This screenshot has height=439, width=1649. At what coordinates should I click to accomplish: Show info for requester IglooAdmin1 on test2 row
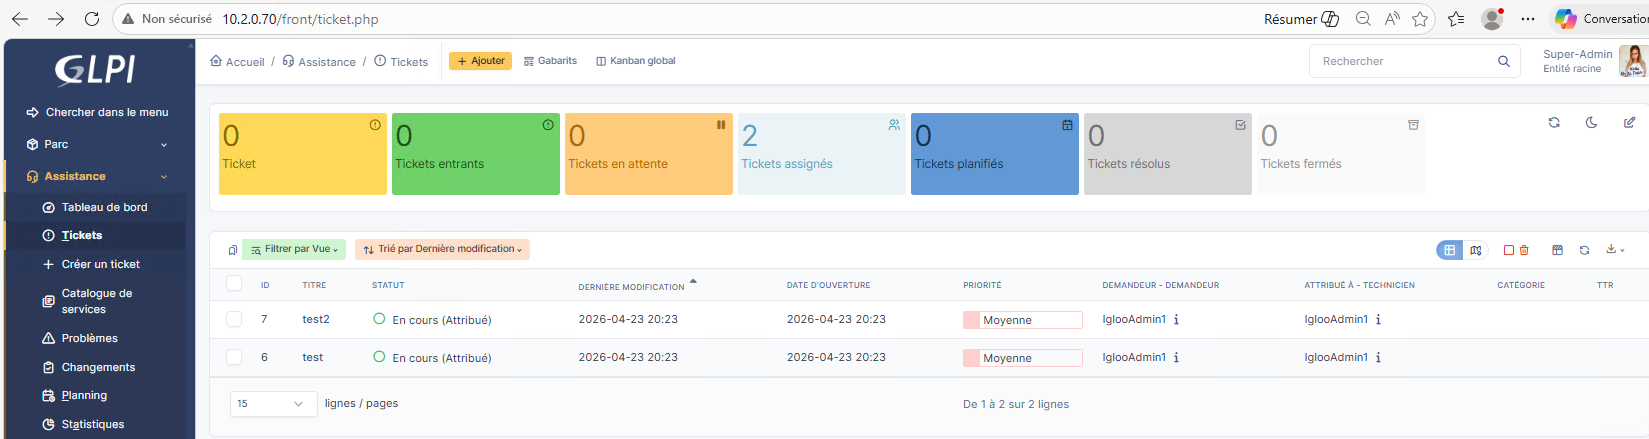(1176, 319)
